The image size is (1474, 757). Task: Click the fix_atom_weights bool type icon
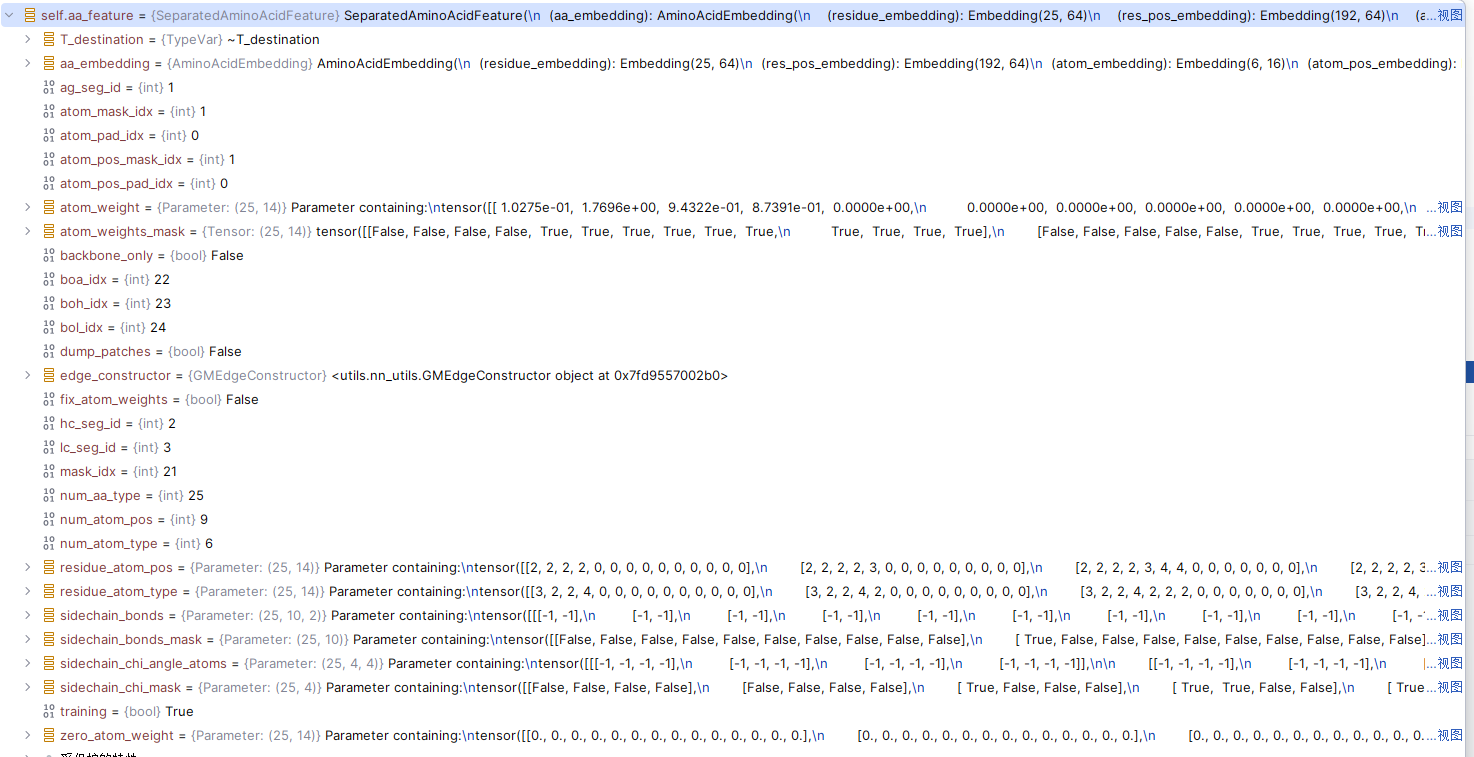tap(49, 399)
